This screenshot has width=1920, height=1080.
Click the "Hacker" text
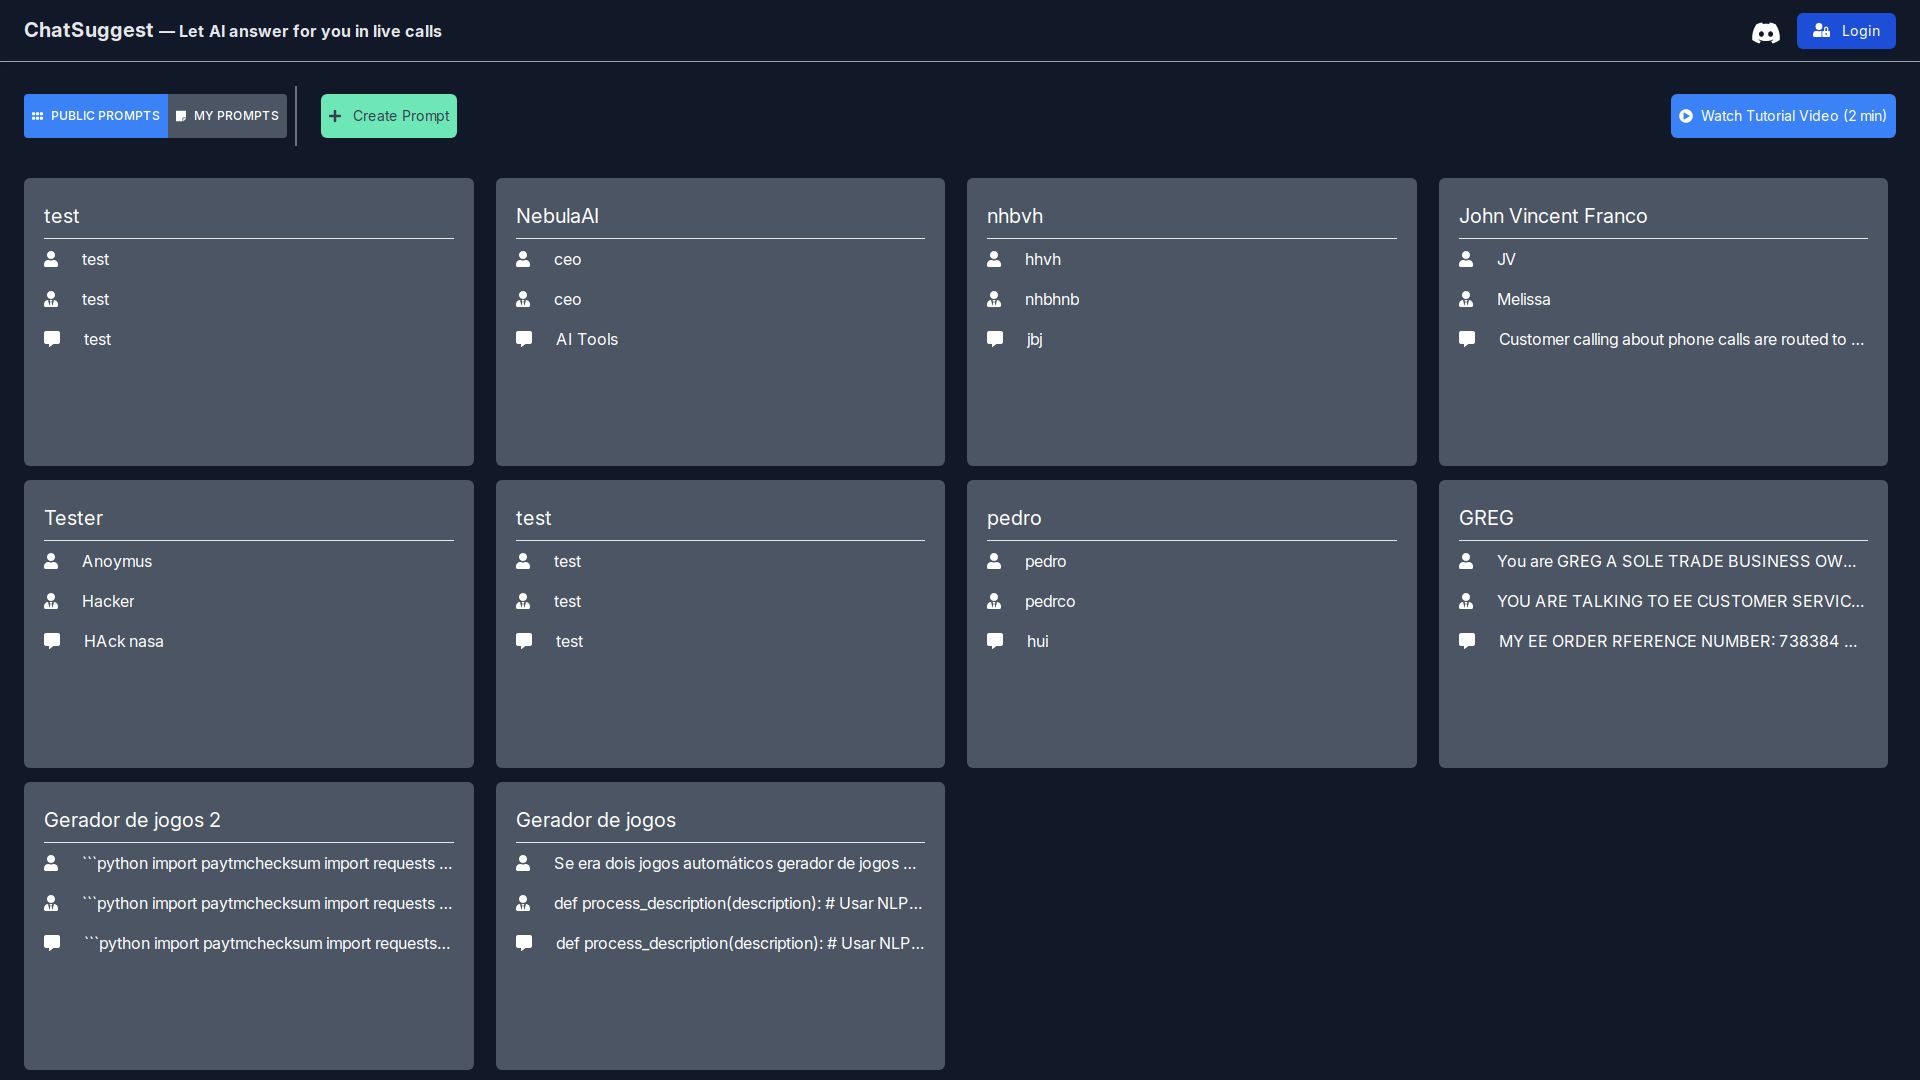pyautogui.click(x=108, y=601)
